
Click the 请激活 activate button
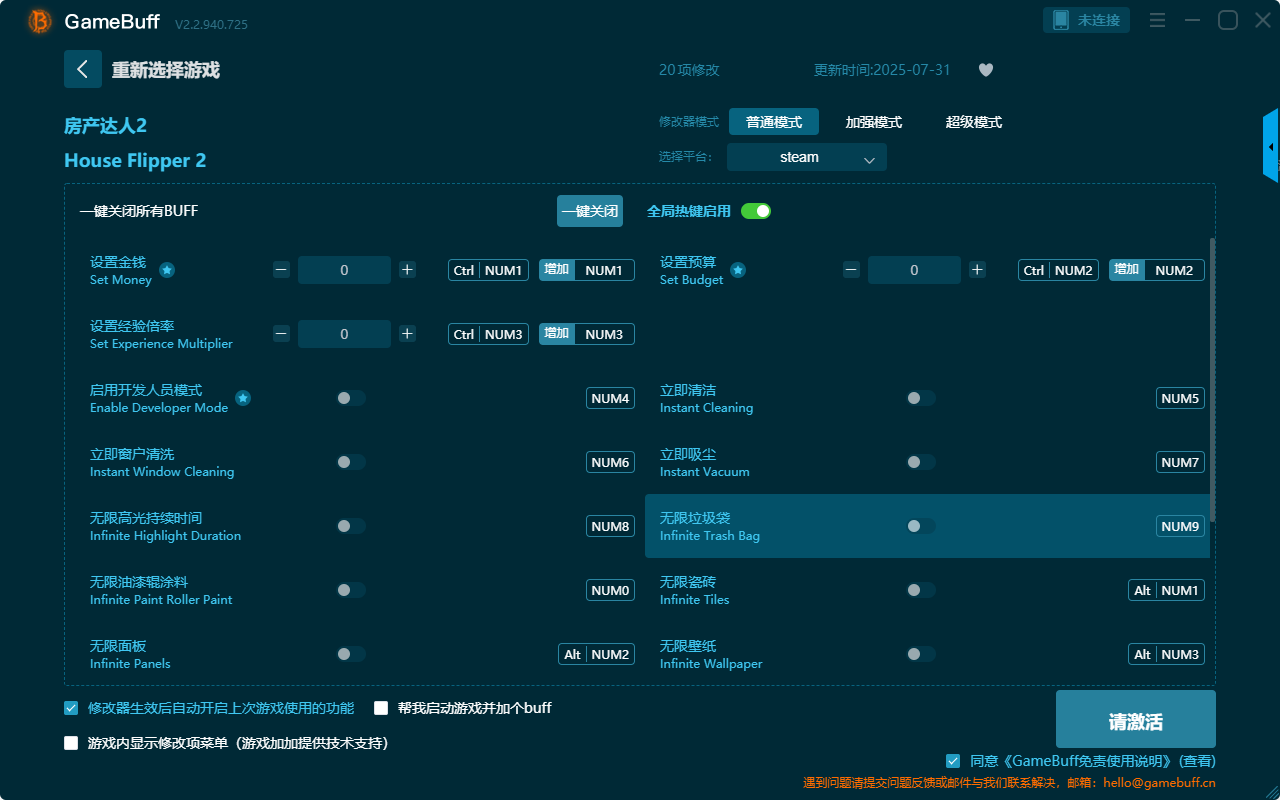point(1136,719)
